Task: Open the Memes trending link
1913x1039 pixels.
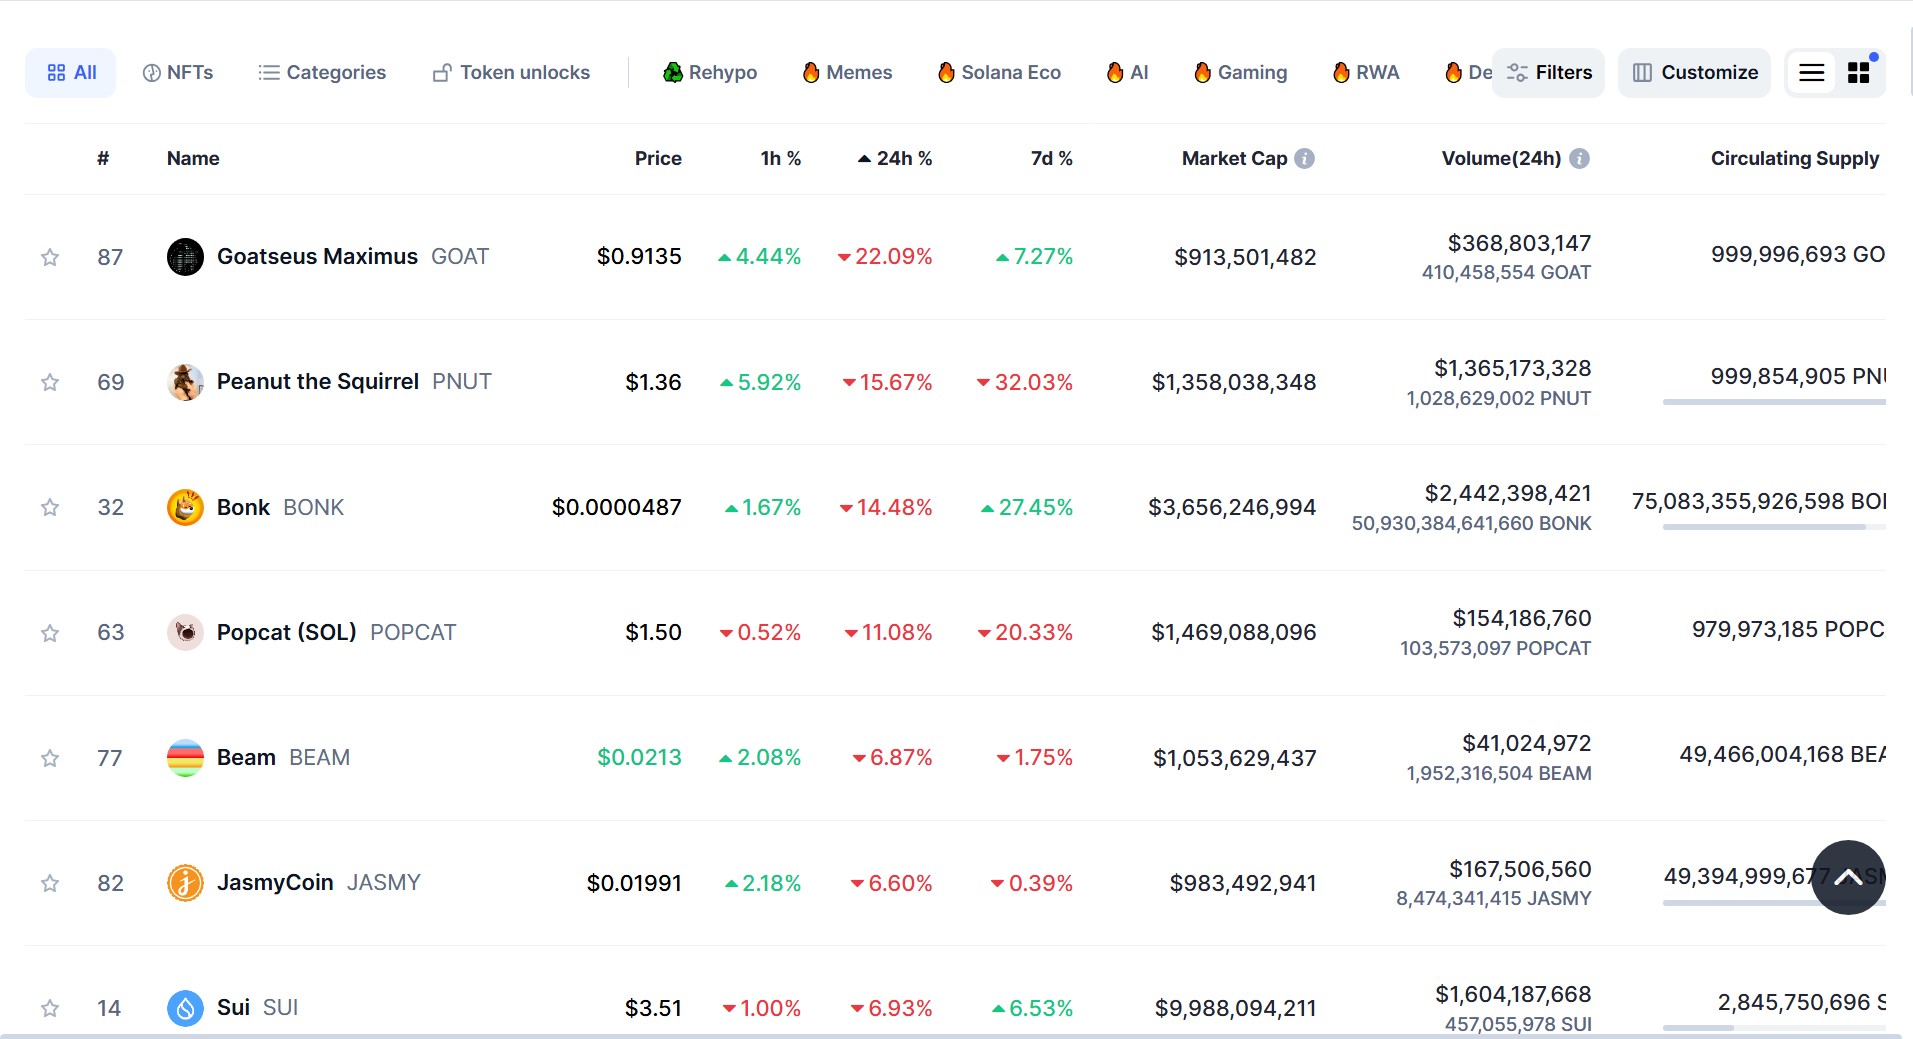Action: click(x=847, y=73)
